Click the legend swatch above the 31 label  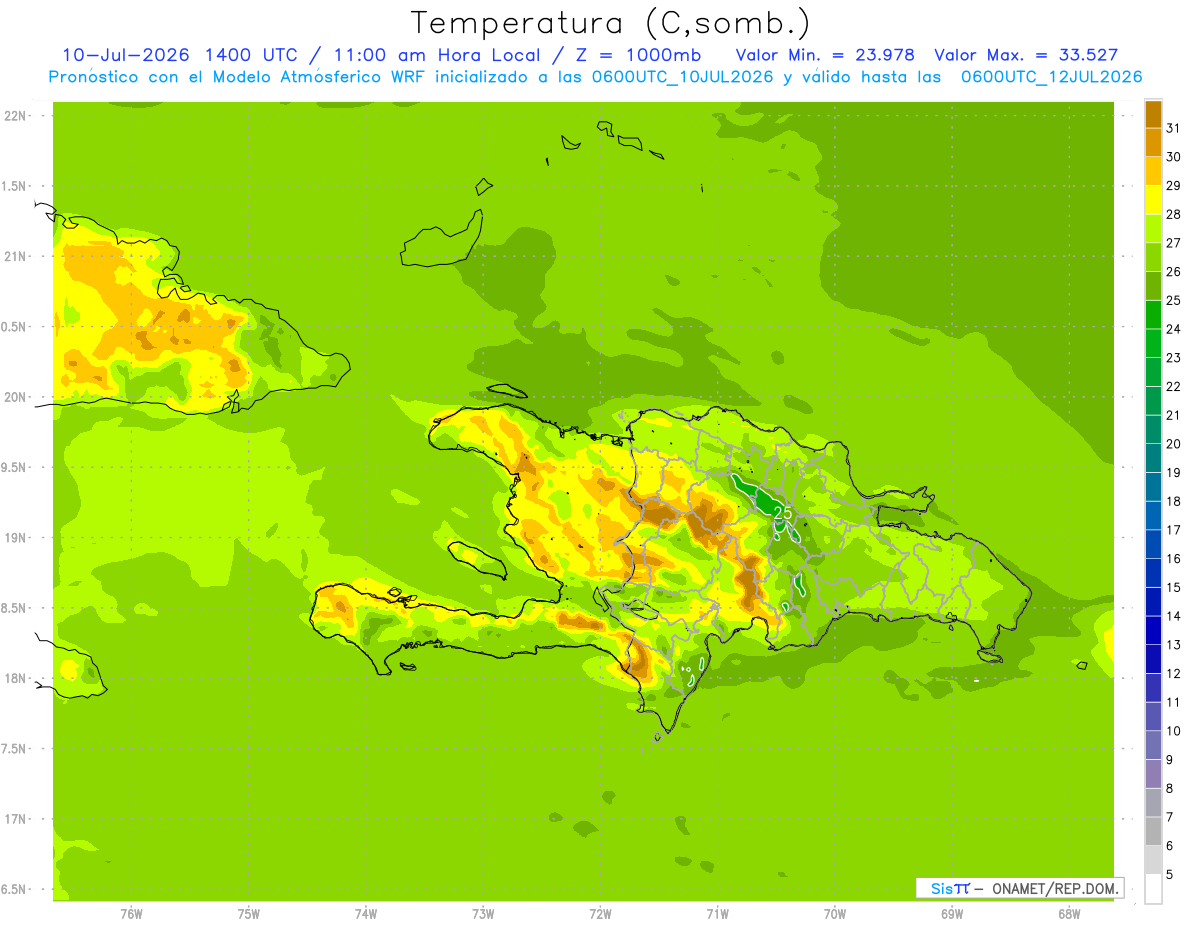[x=1153, y=114]
